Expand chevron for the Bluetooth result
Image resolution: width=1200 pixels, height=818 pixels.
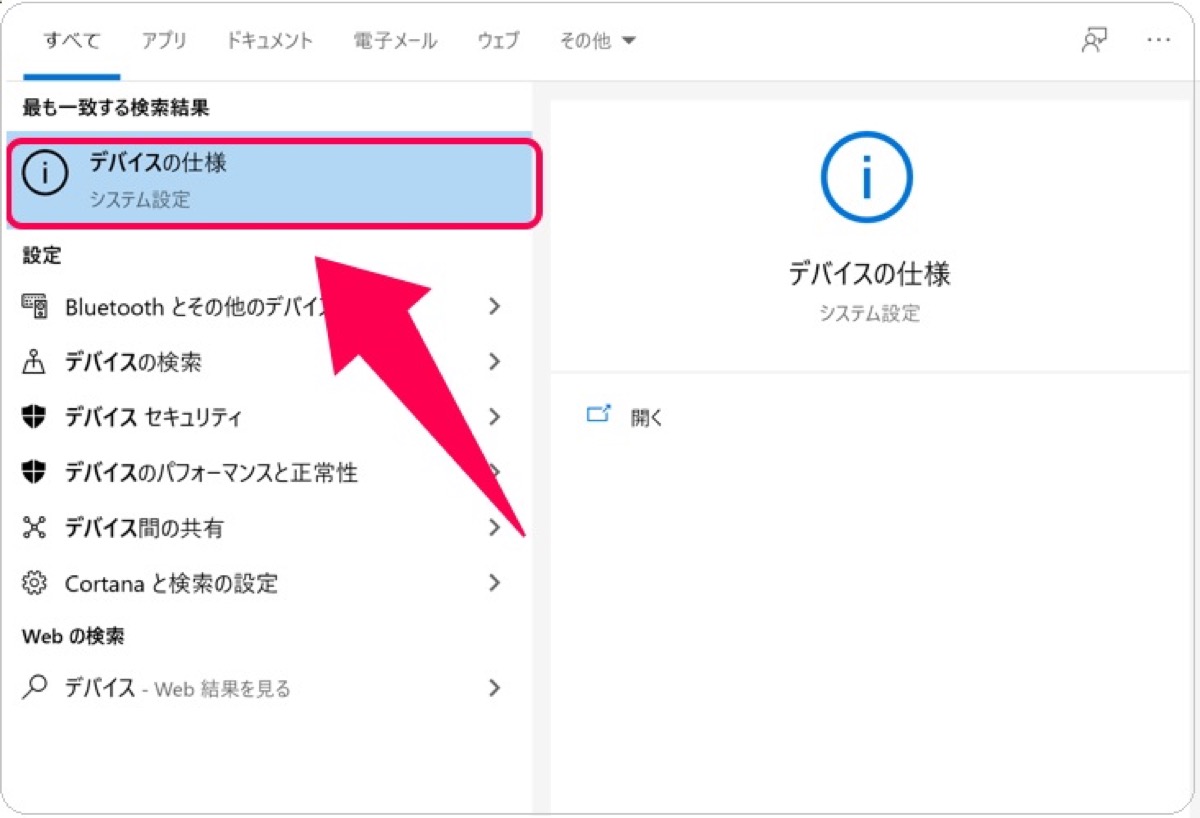(x=494, y=306)
